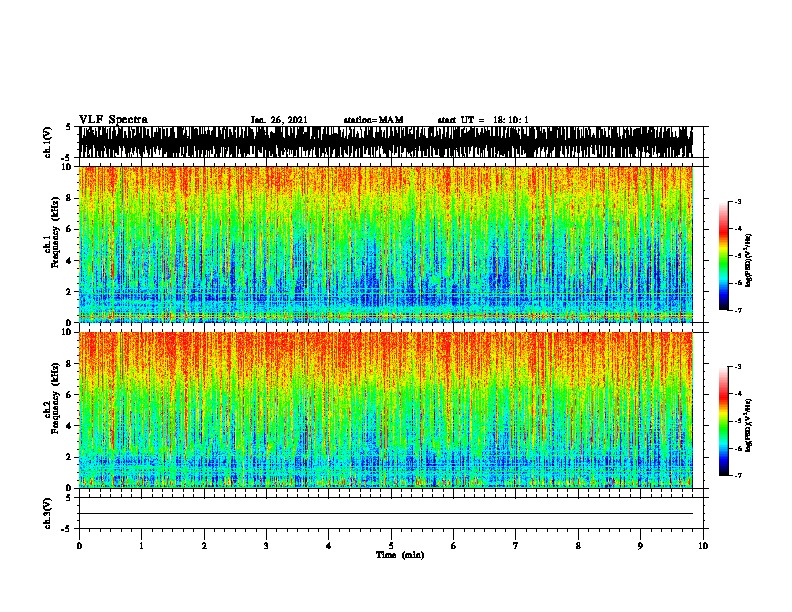Click time axis tick label "3"
The height and width of the screenshot is (612, 792).
(266, 546)
